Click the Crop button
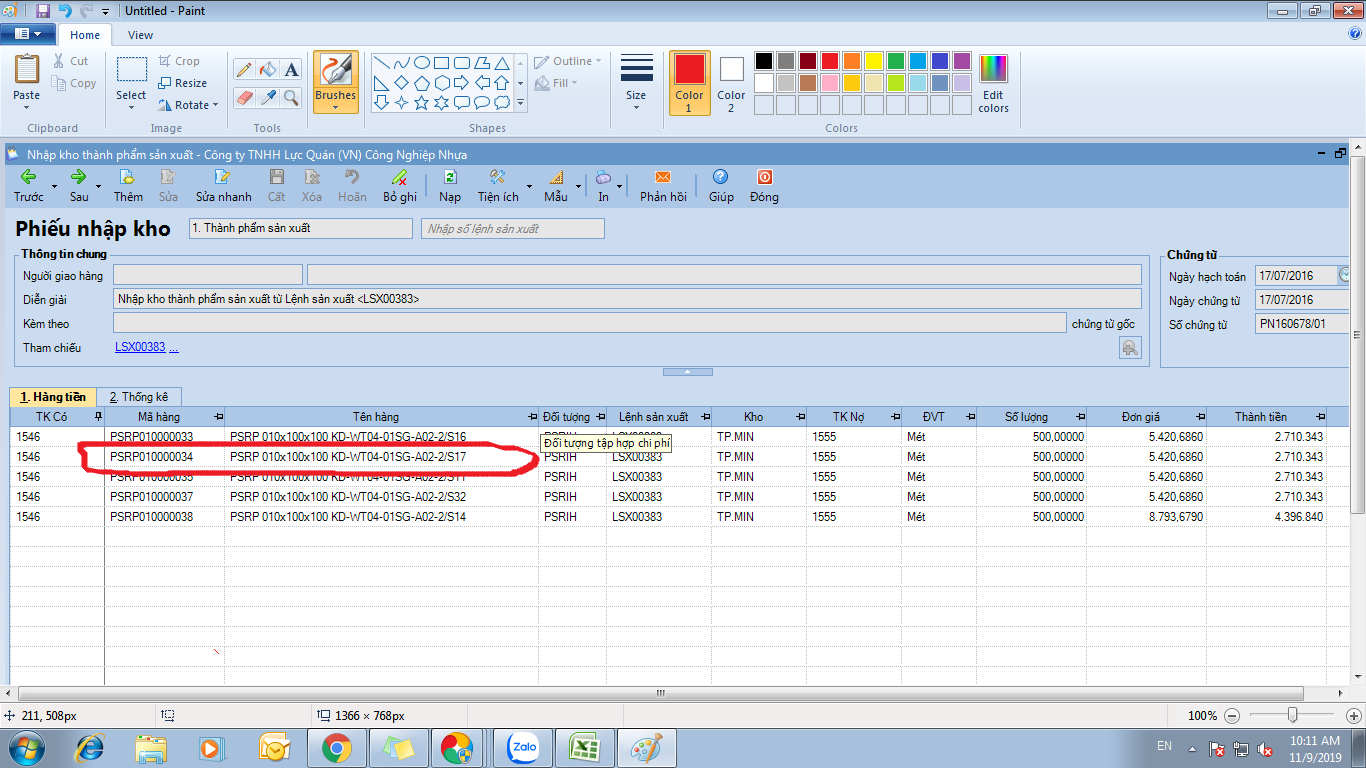Viewport: 1366px width, 768px height. coord(180,61)
